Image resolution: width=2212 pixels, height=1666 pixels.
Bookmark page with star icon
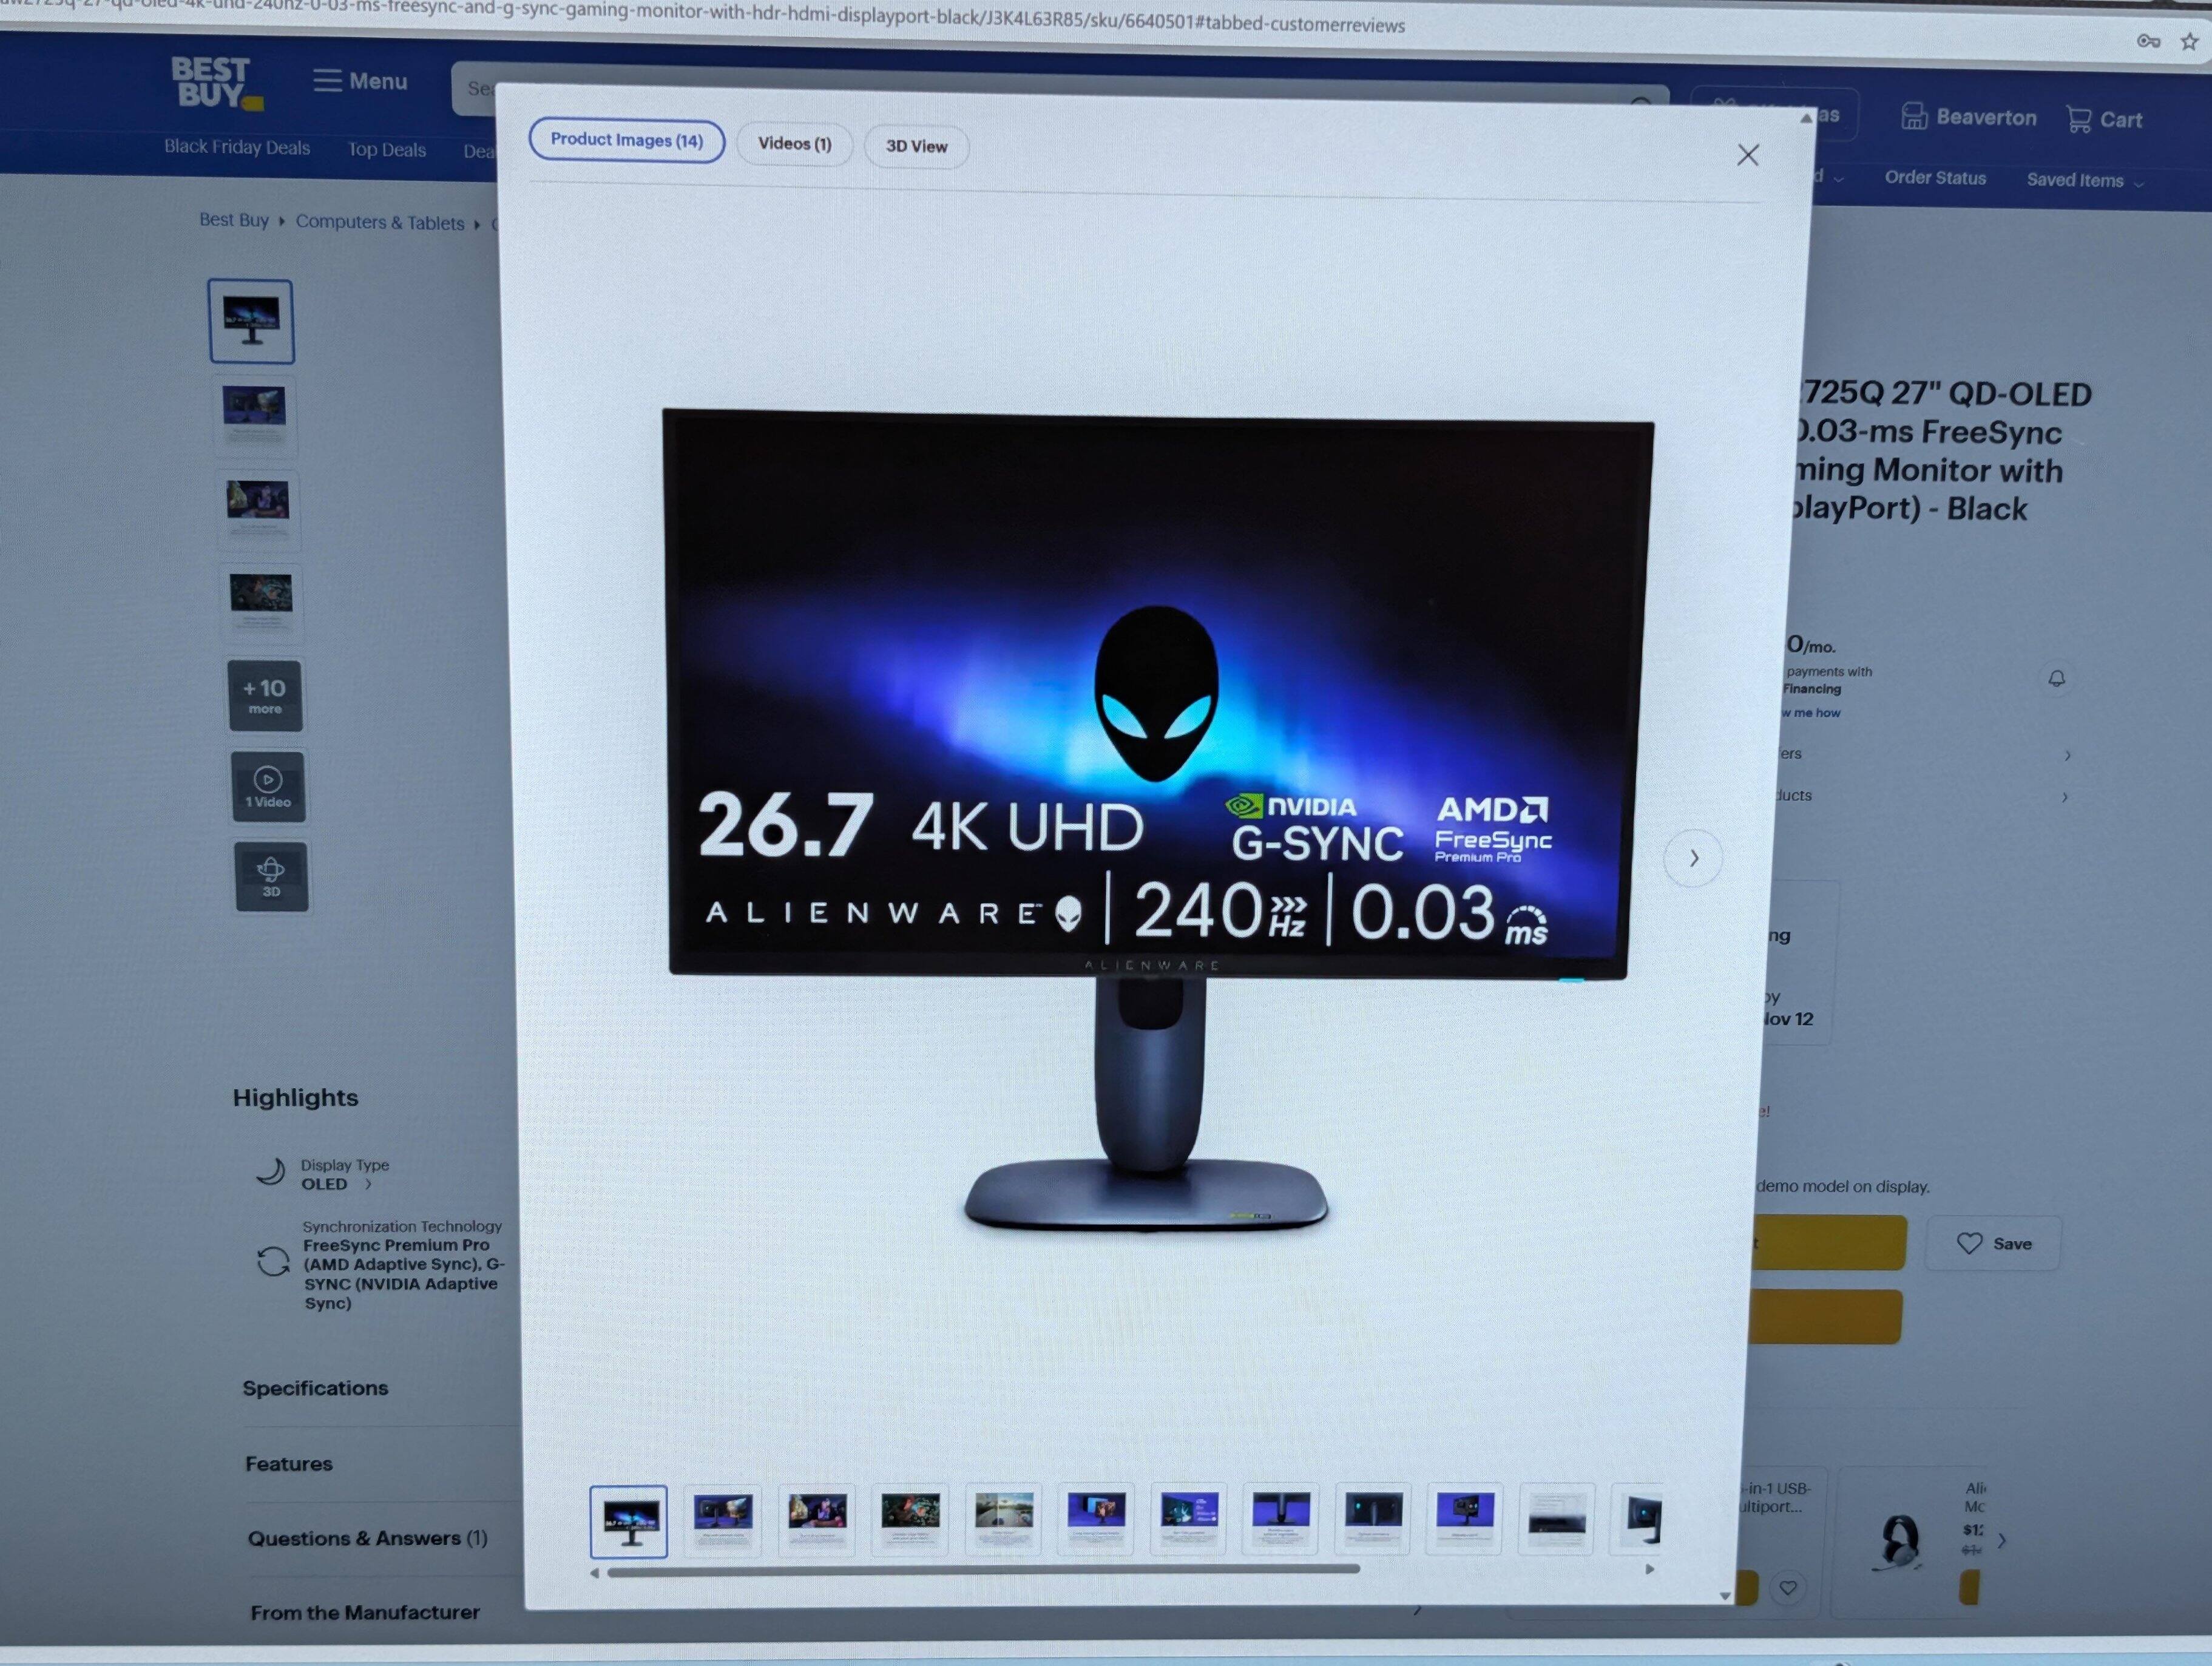tap(2189, 41)
